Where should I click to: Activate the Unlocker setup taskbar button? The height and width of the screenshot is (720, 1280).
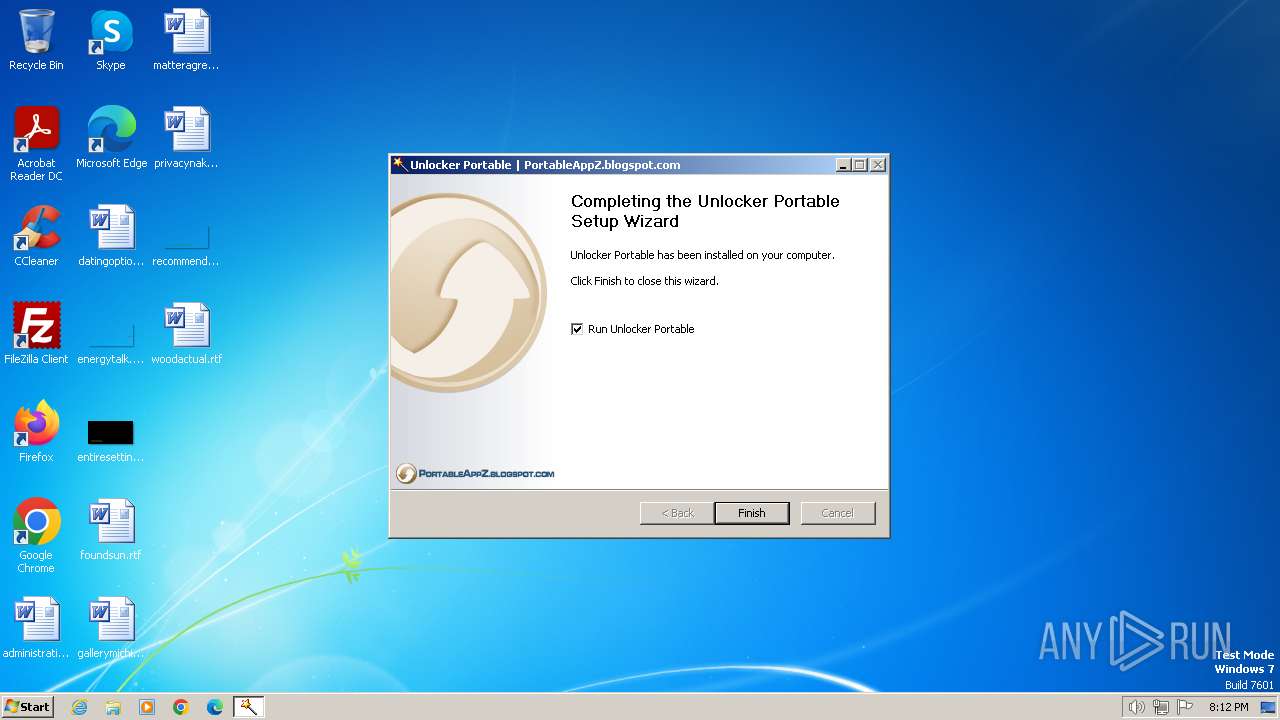click(x=248, y=707)
